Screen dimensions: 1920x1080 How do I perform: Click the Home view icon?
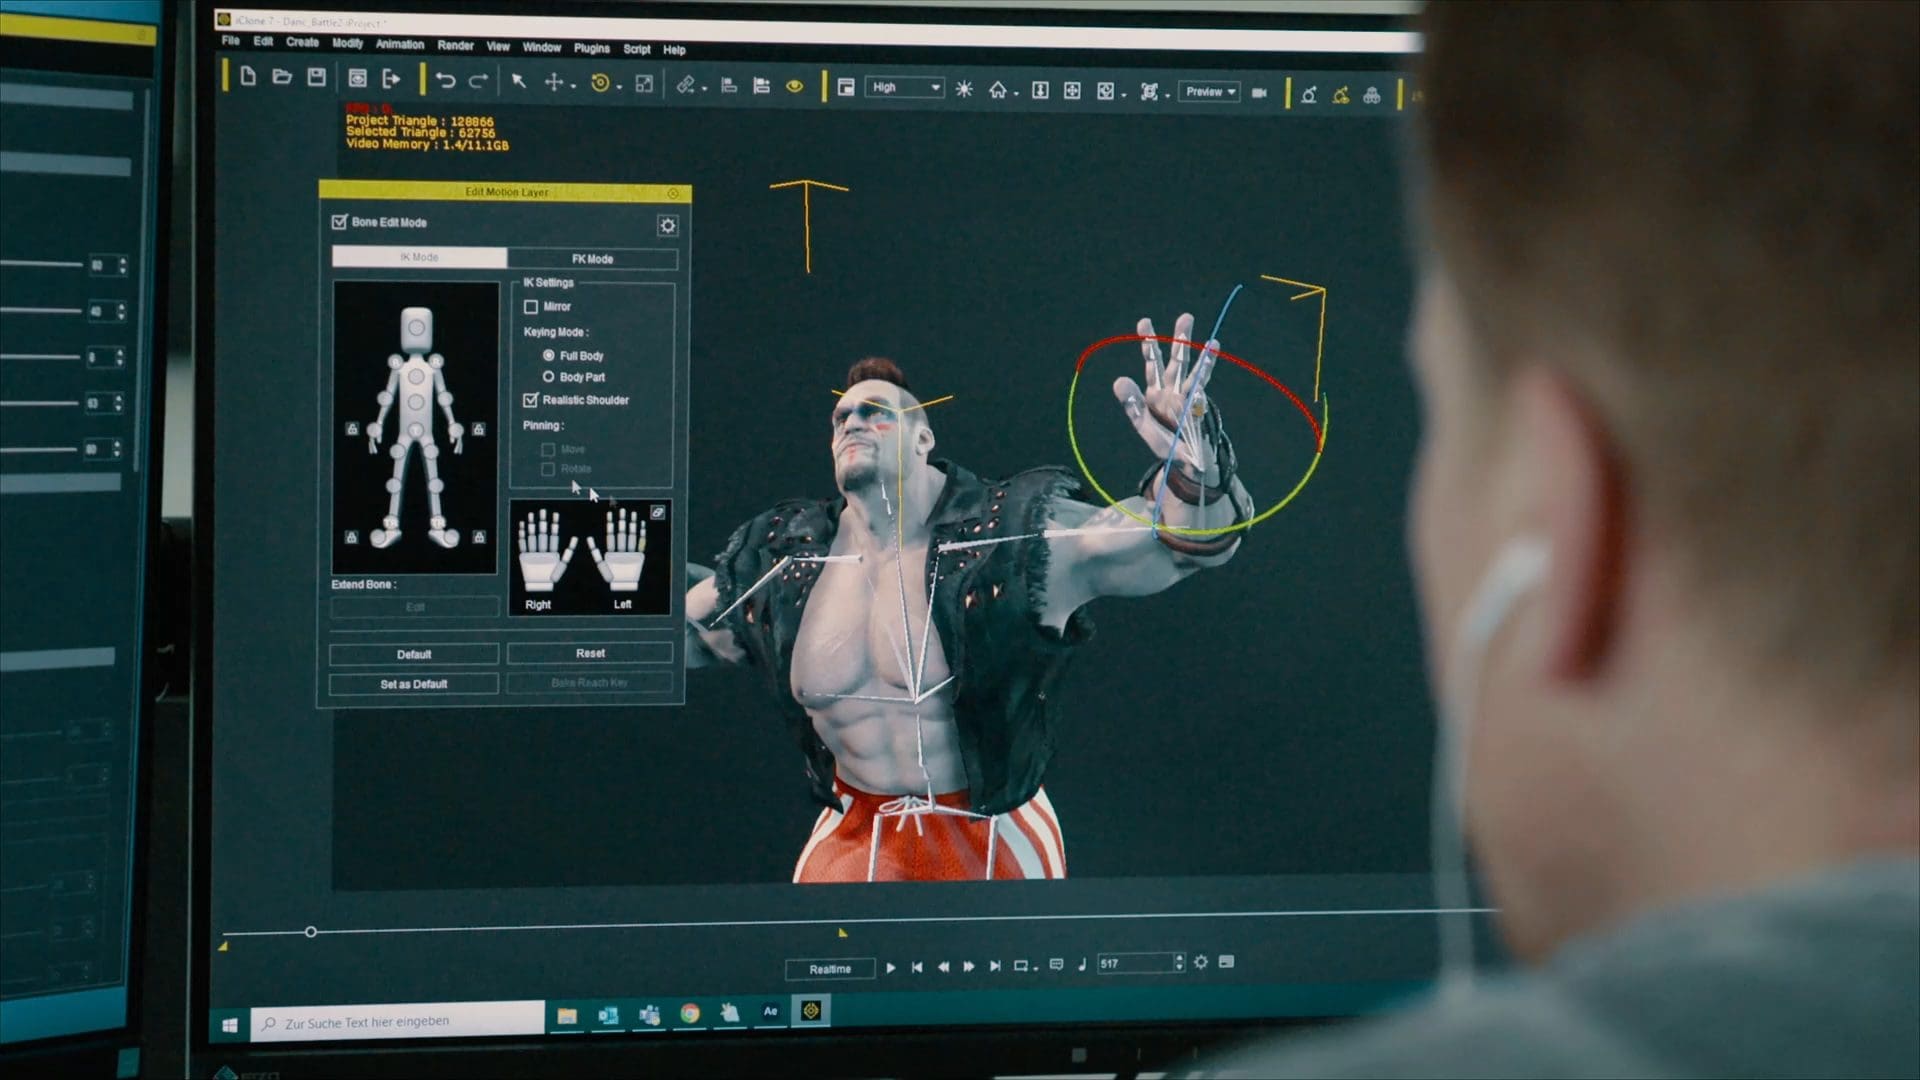pos(997,90)
